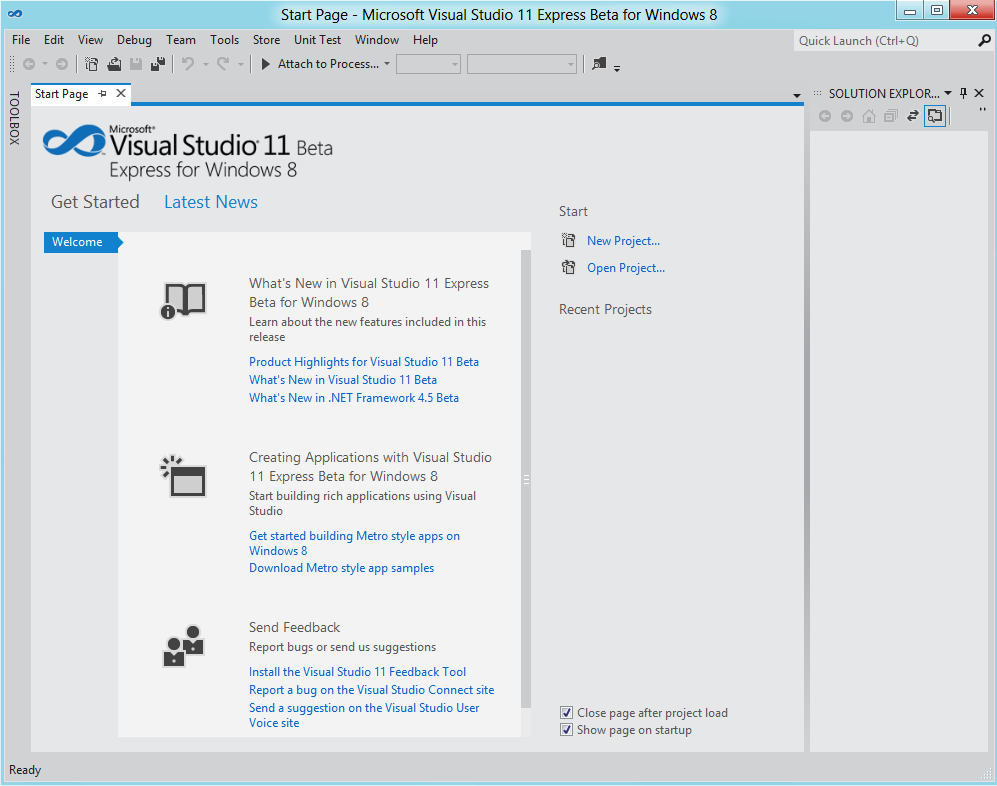This screenshot has height=786, width=997.
Task: Close the Start Page tab
Action: [121, 93]
